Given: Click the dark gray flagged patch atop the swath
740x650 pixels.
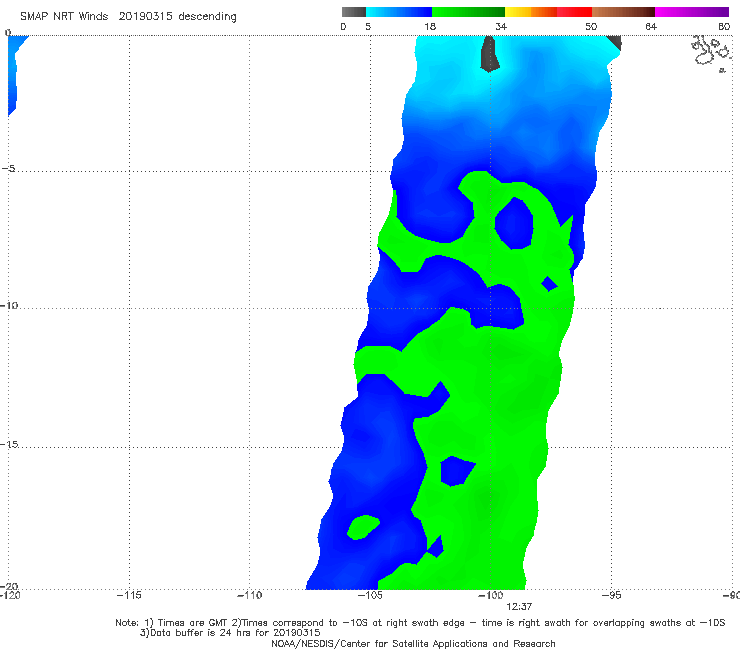Looking at the screenshot, I should 489,54.
